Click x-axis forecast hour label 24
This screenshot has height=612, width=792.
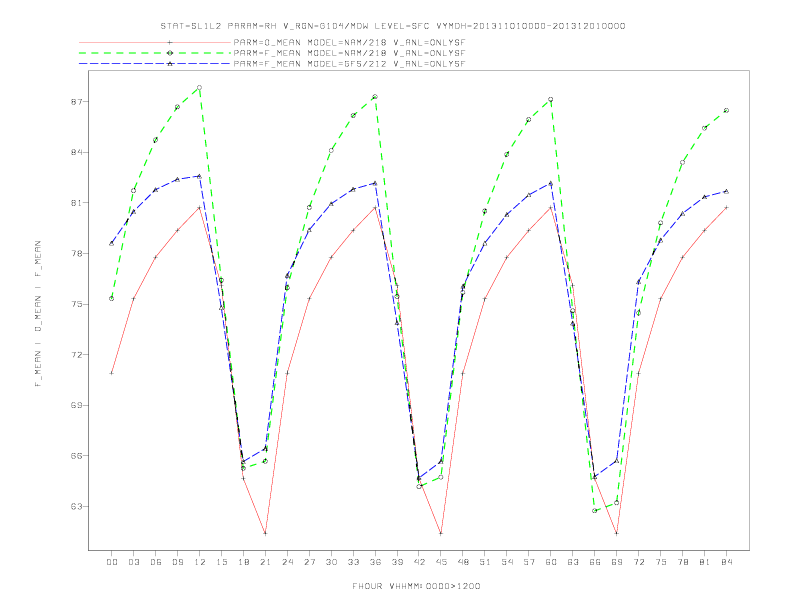click(x=287, y=562)
